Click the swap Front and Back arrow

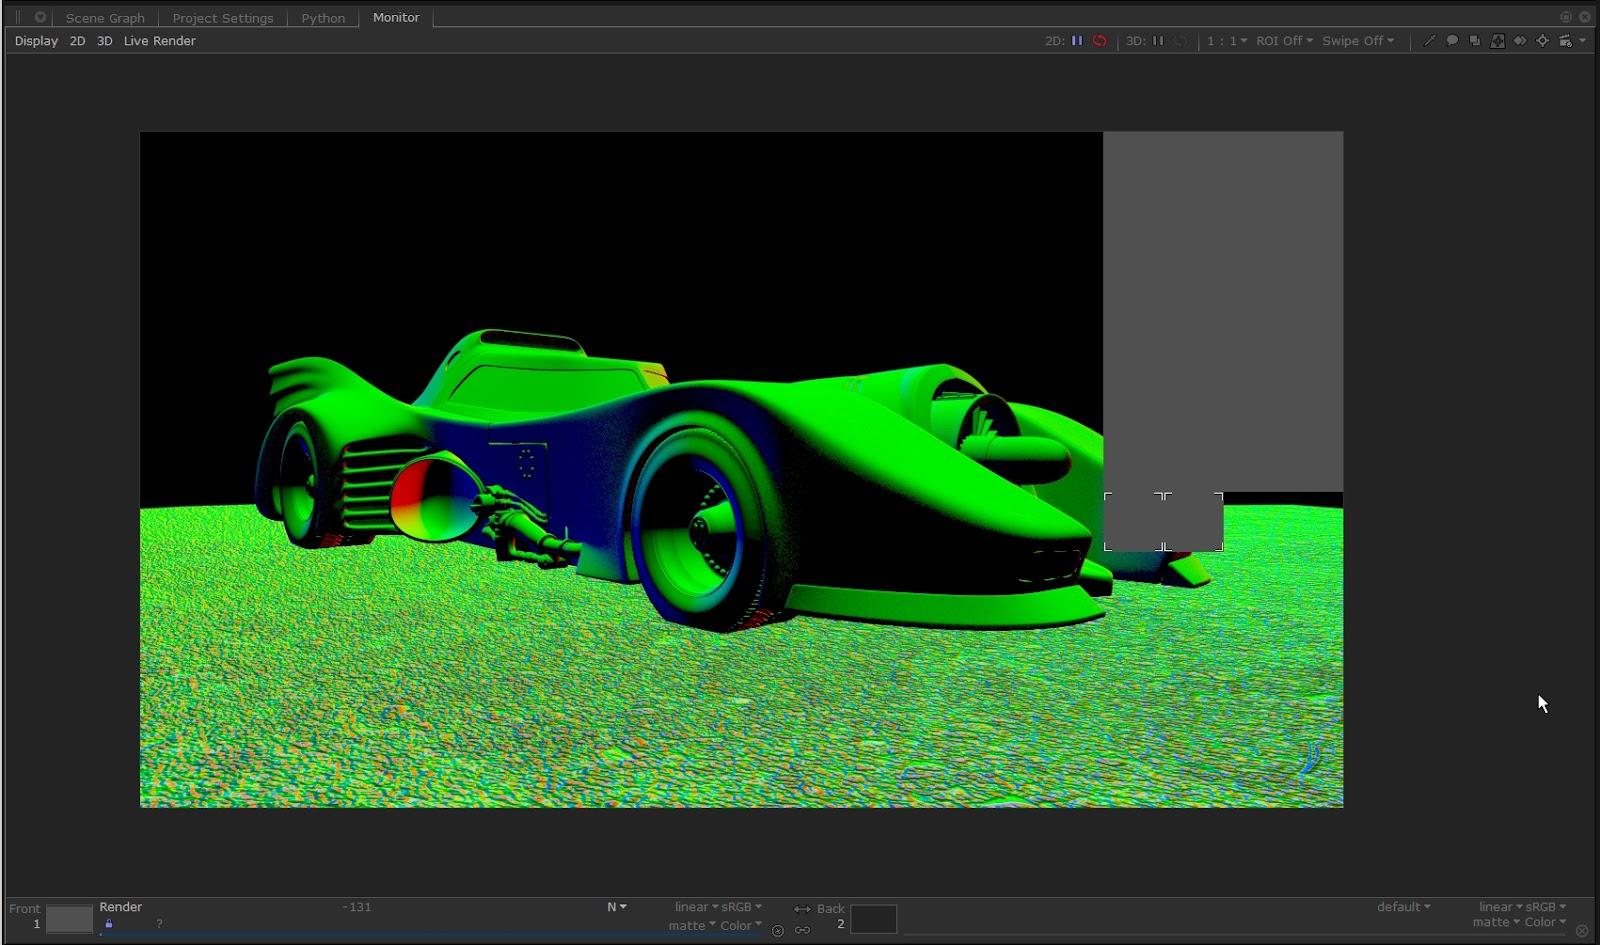[x=802, y=909]
